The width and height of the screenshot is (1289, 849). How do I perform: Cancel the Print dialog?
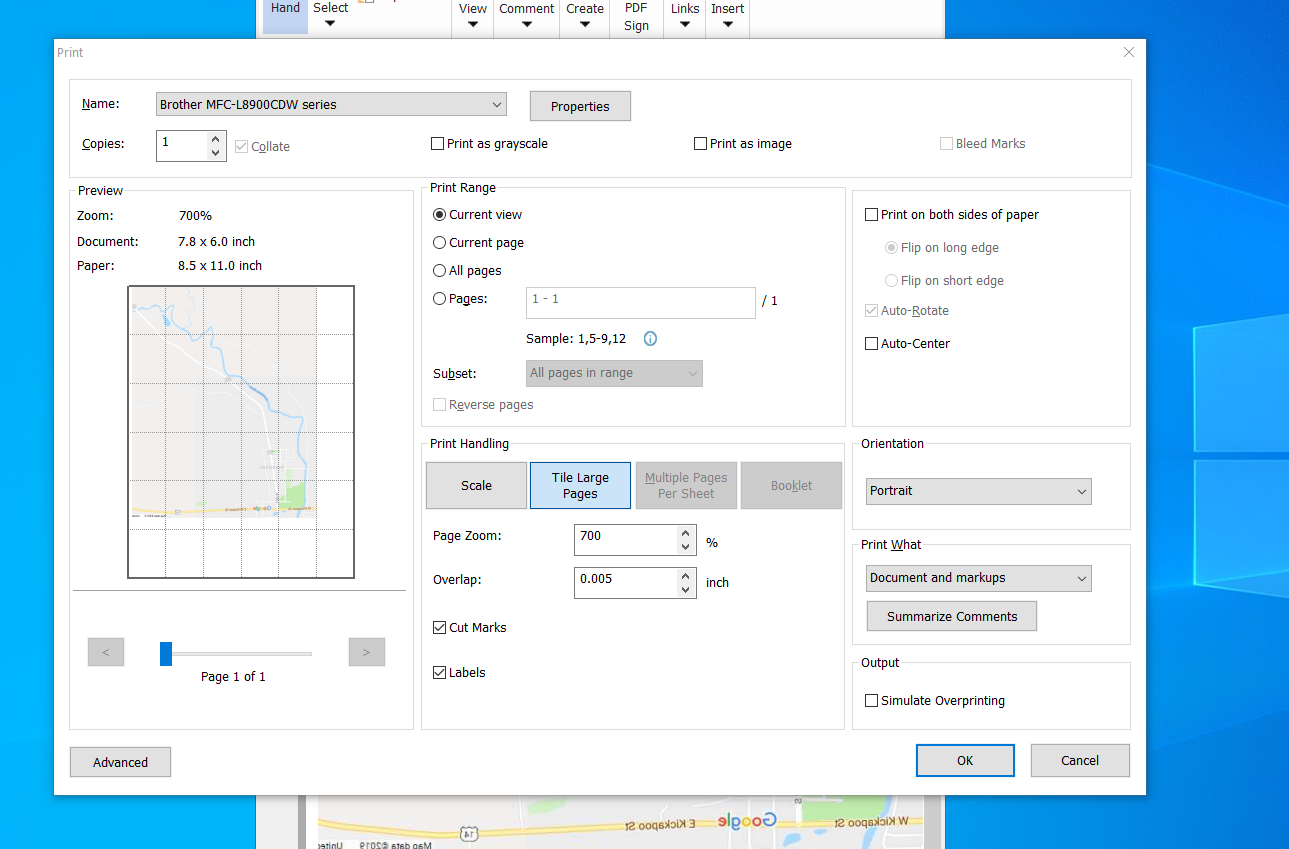pos(1080,760)
